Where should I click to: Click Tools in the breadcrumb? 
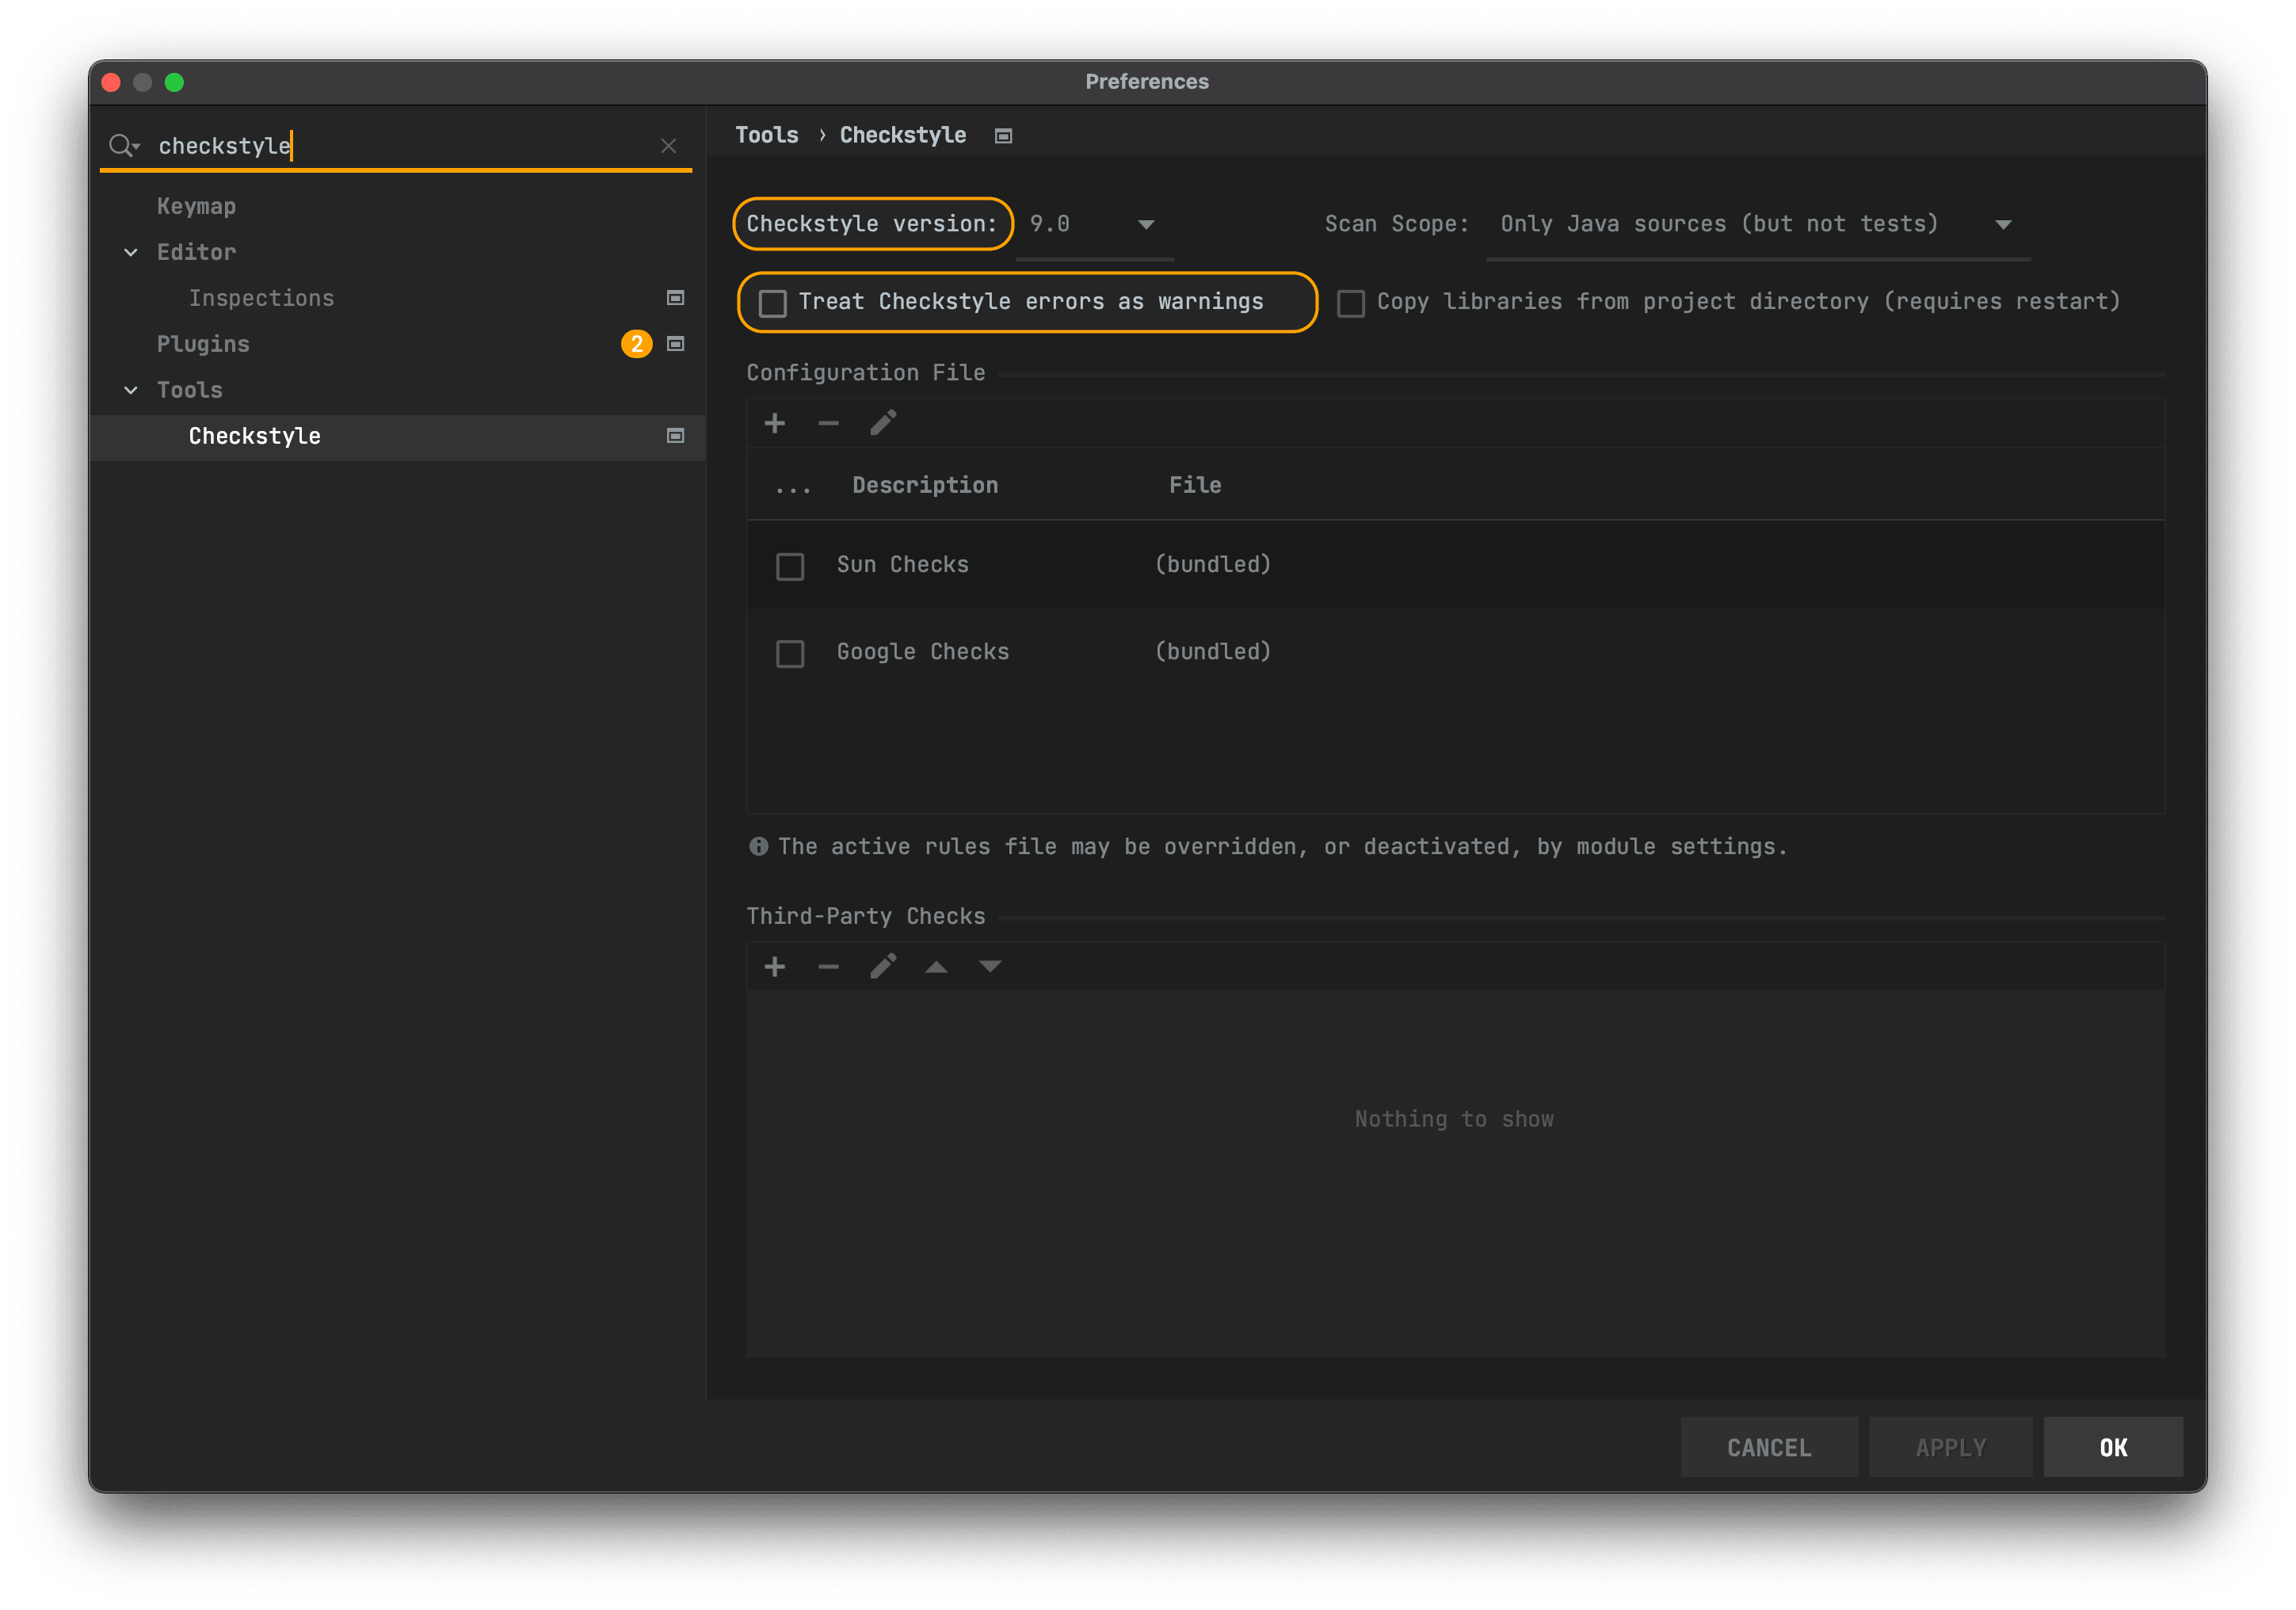[767, 135]
